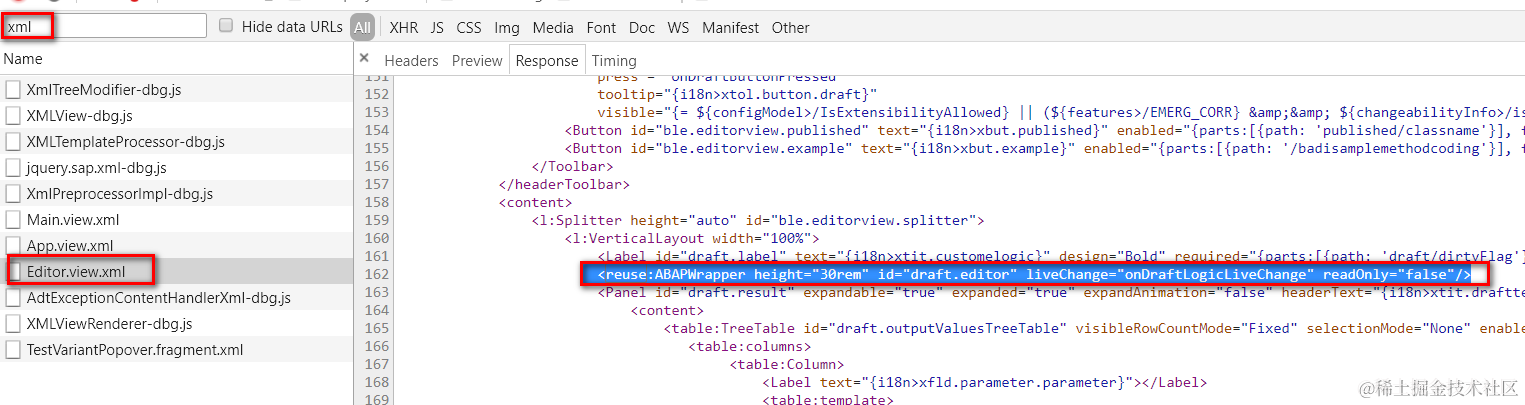The width and height of the screenshot is (1525, 405).
Task: Toggle the Hide data URLs checkbox
Action: [x=226, y=26]
